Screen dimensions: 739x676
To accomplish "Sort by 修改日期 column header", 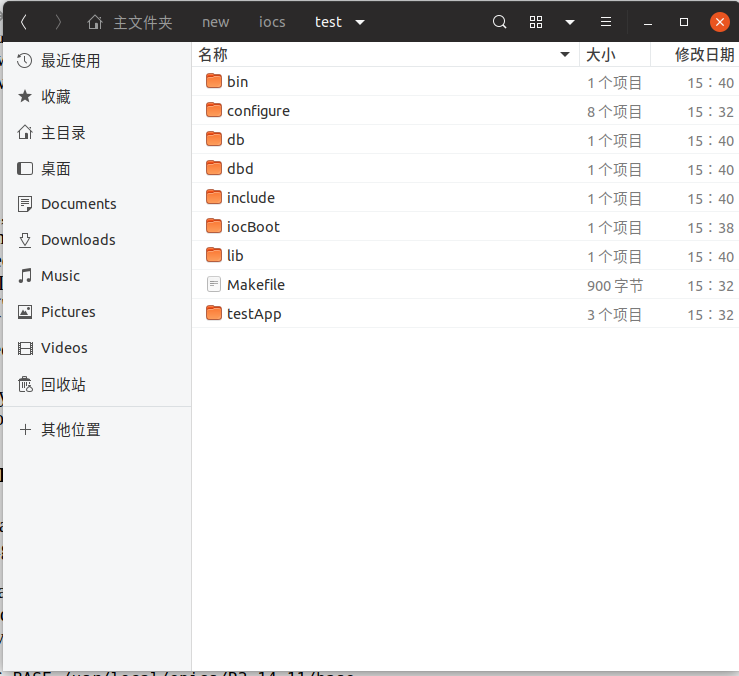I will [704, 54].
